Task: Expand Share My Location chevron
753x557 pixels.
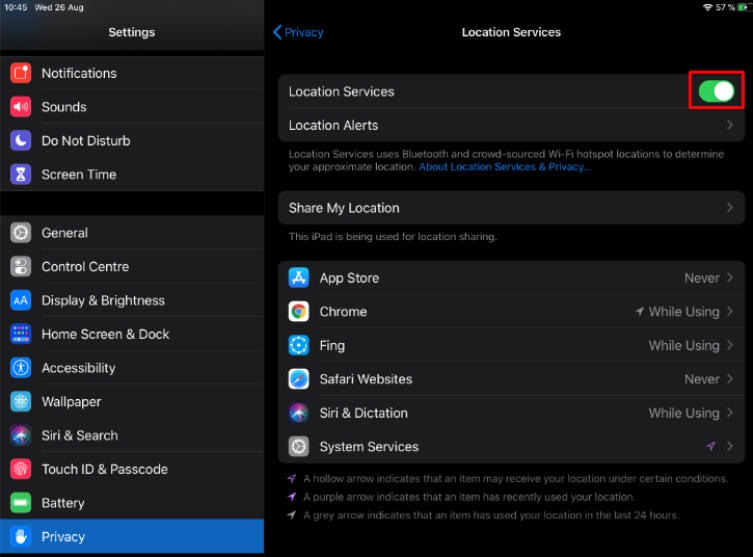Action: [730, 207]
